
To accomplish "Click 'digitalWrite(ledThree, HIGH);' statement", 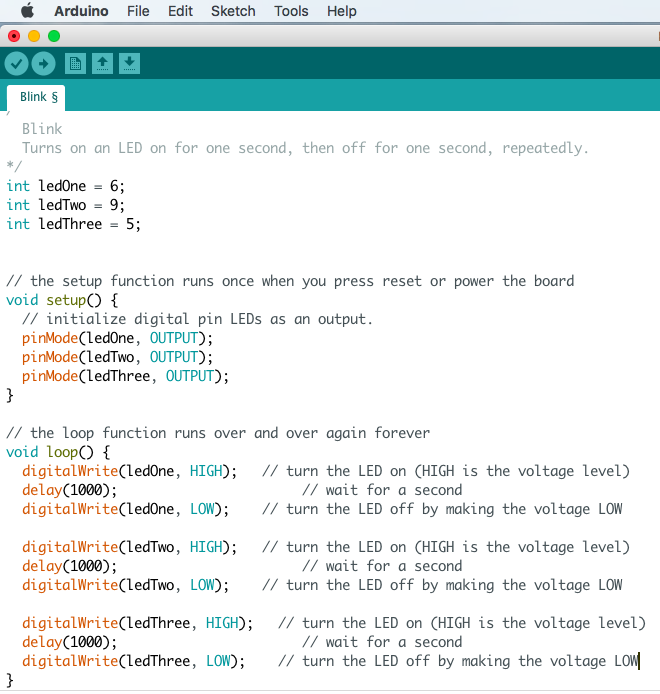I will (x=137, y=624).
